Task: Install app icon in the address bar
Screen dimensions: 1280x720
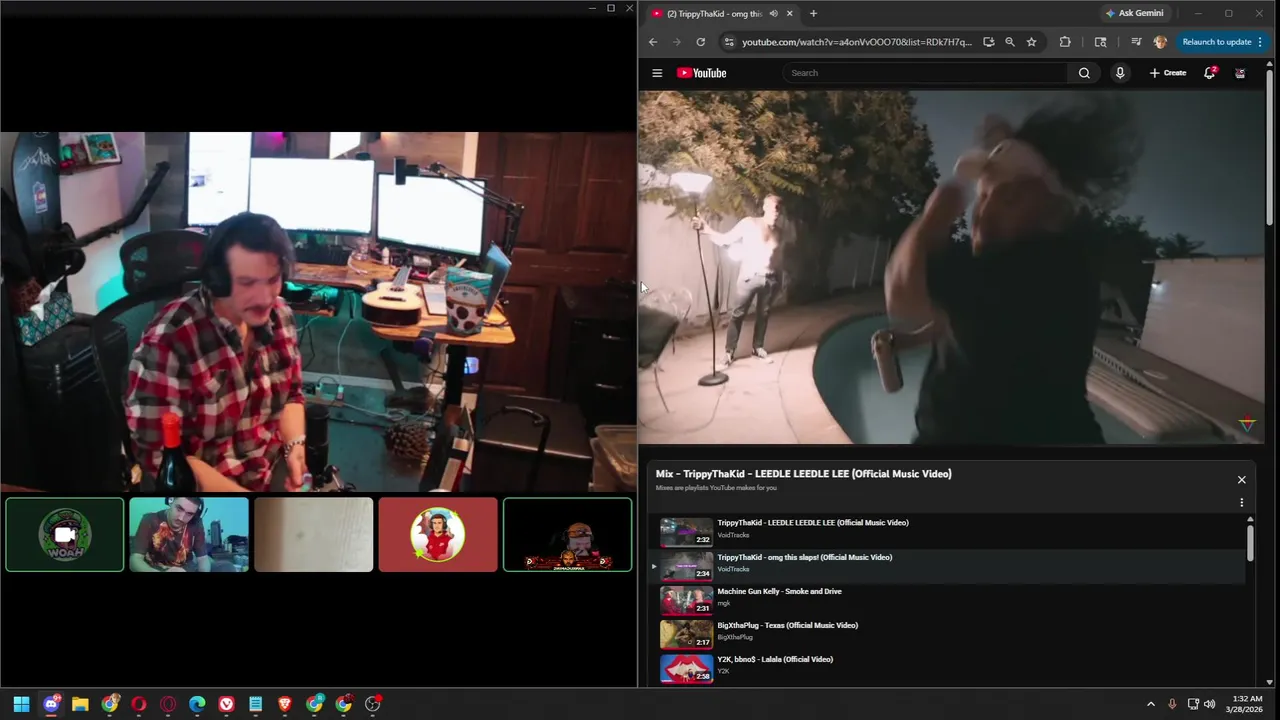Action: pyautogui.click(x=988, y=42)
